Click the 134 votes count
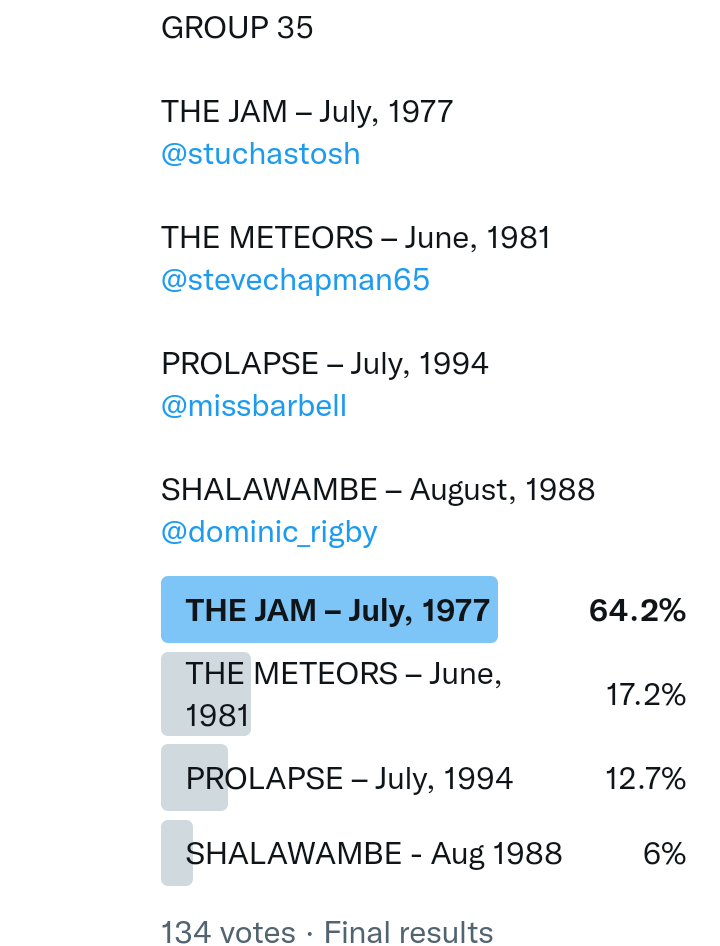Image resolution: width=720 pixels, height=946 pixels. tap(228, 932)
